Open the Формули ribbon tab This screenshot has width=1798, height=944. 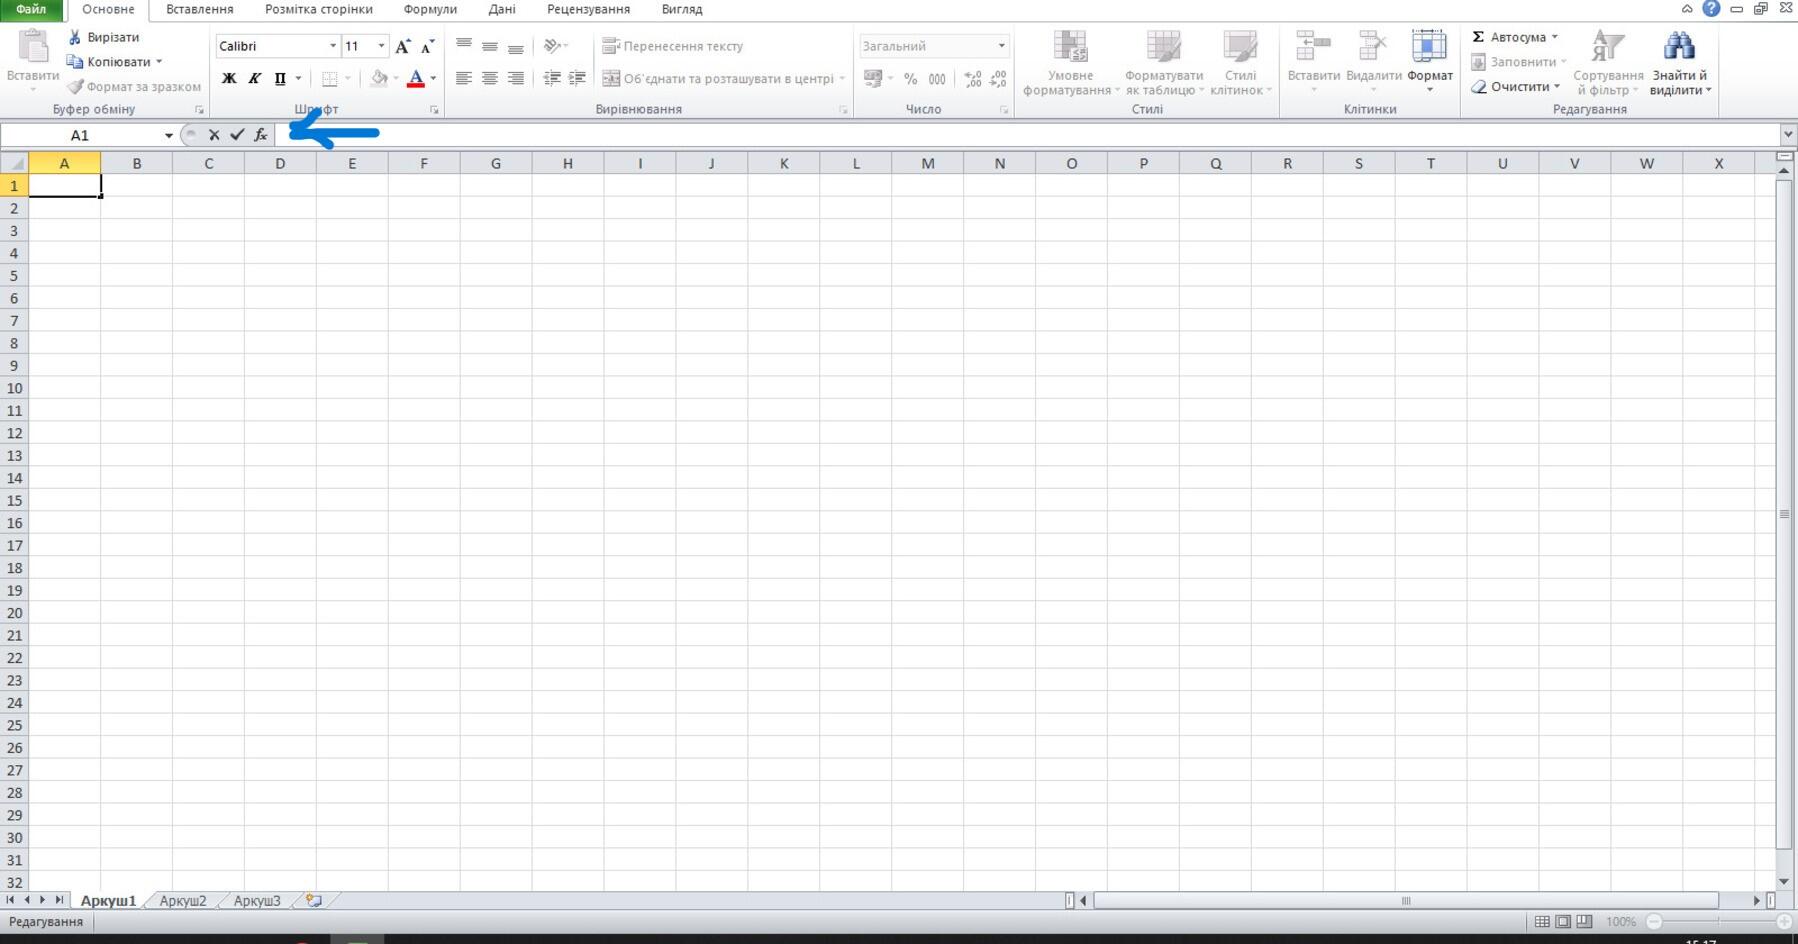coord(430,9)
